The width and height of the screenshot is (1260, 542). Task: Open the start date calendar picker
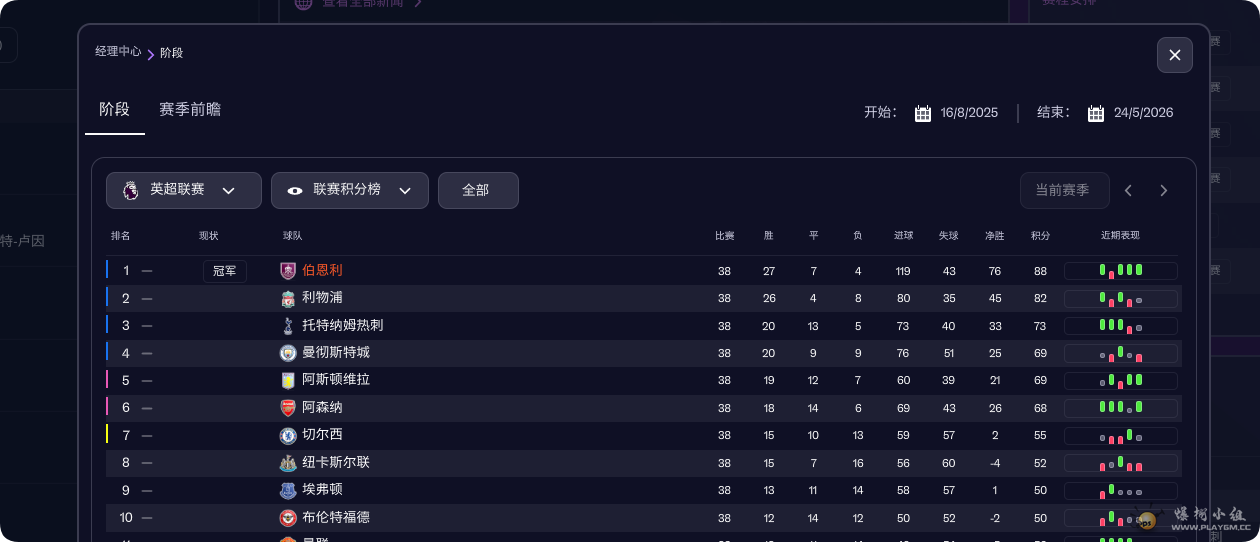[923, 113]
